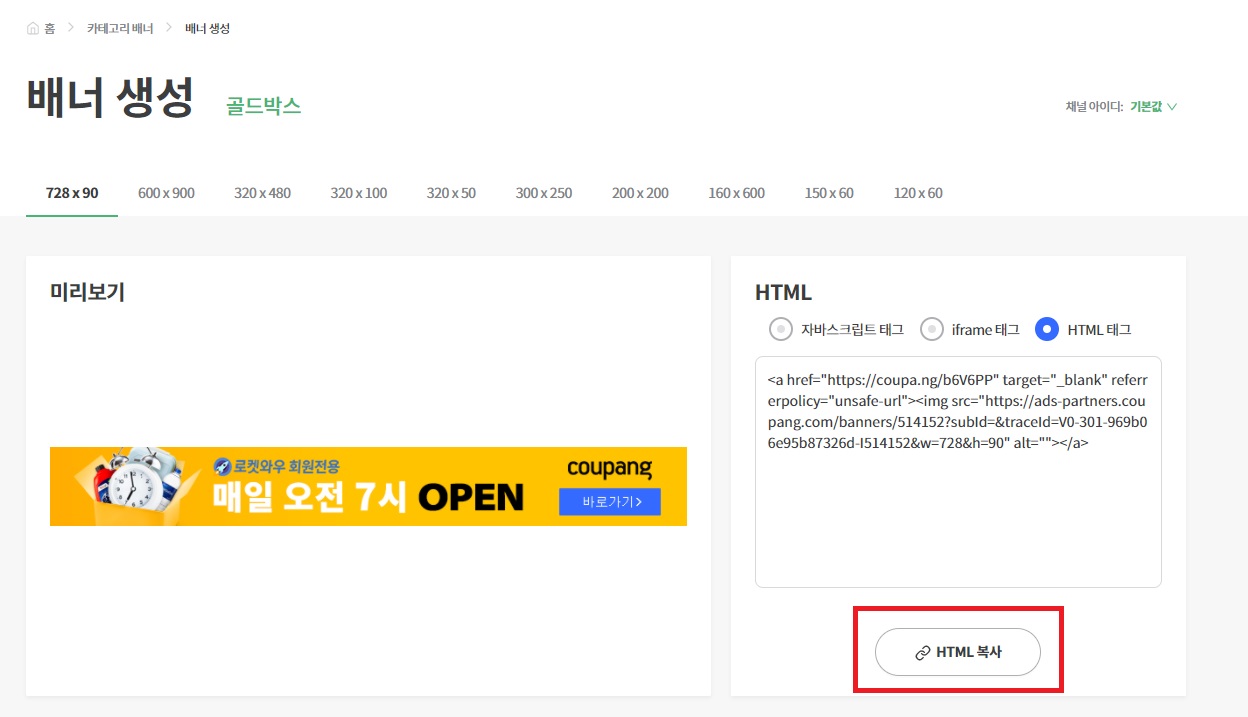Viewport: 1248px width, 717px height.
Task: Select the 728 x 90 size tab
Action: click(72, 193)
